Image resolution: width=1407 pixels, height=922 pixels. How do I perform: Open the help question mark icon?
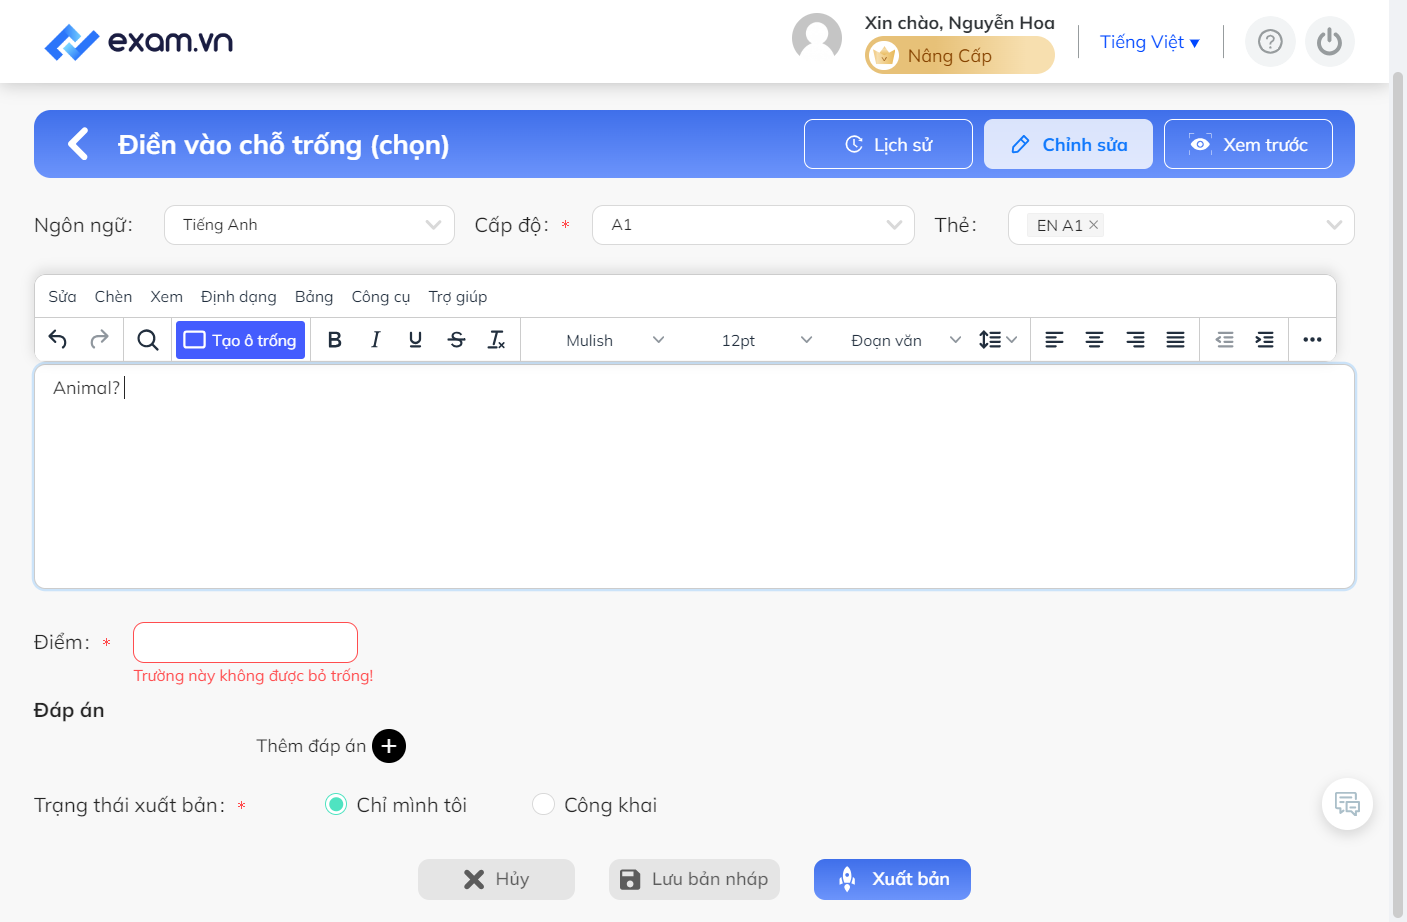click(x=1270, y=42)
